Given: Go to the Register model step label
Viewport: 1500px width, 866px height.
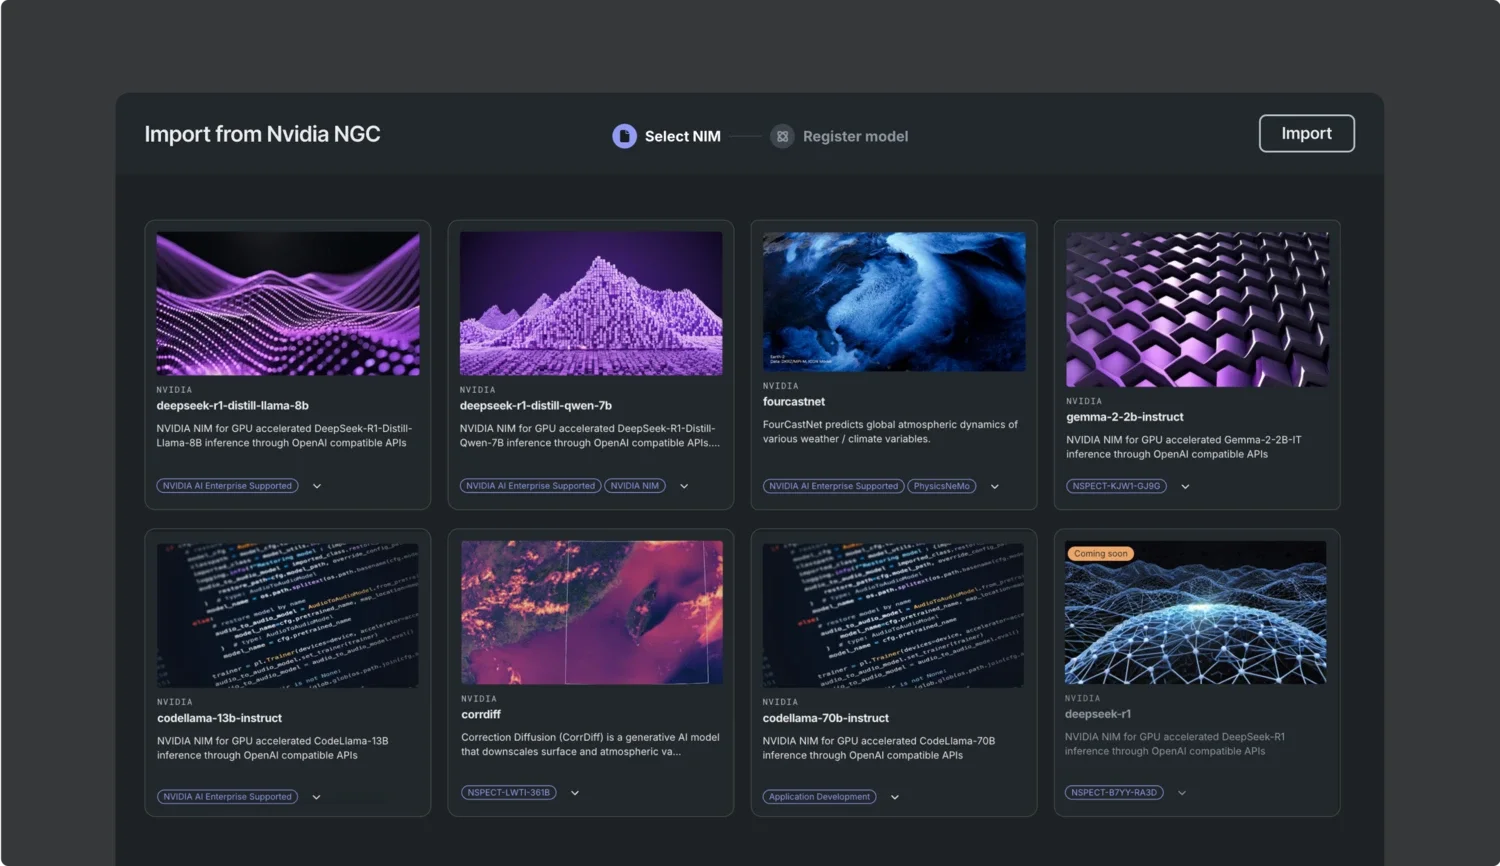Looking at the screenshot, I should click(x=855, y=136).
